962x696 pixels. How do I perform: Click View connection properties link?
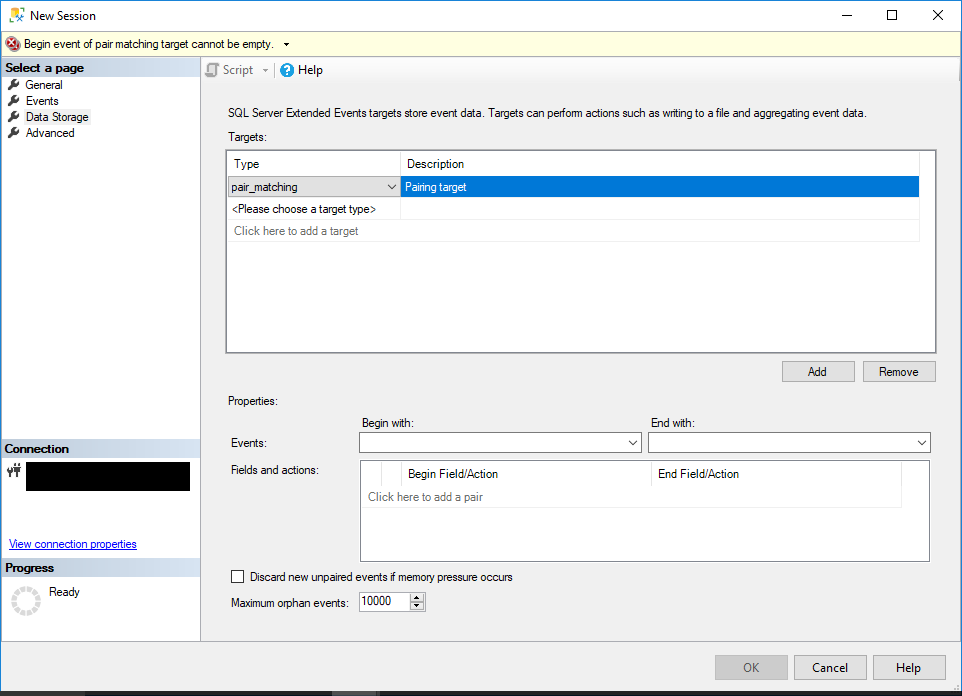pyautogui.click(x=72, y=543)
